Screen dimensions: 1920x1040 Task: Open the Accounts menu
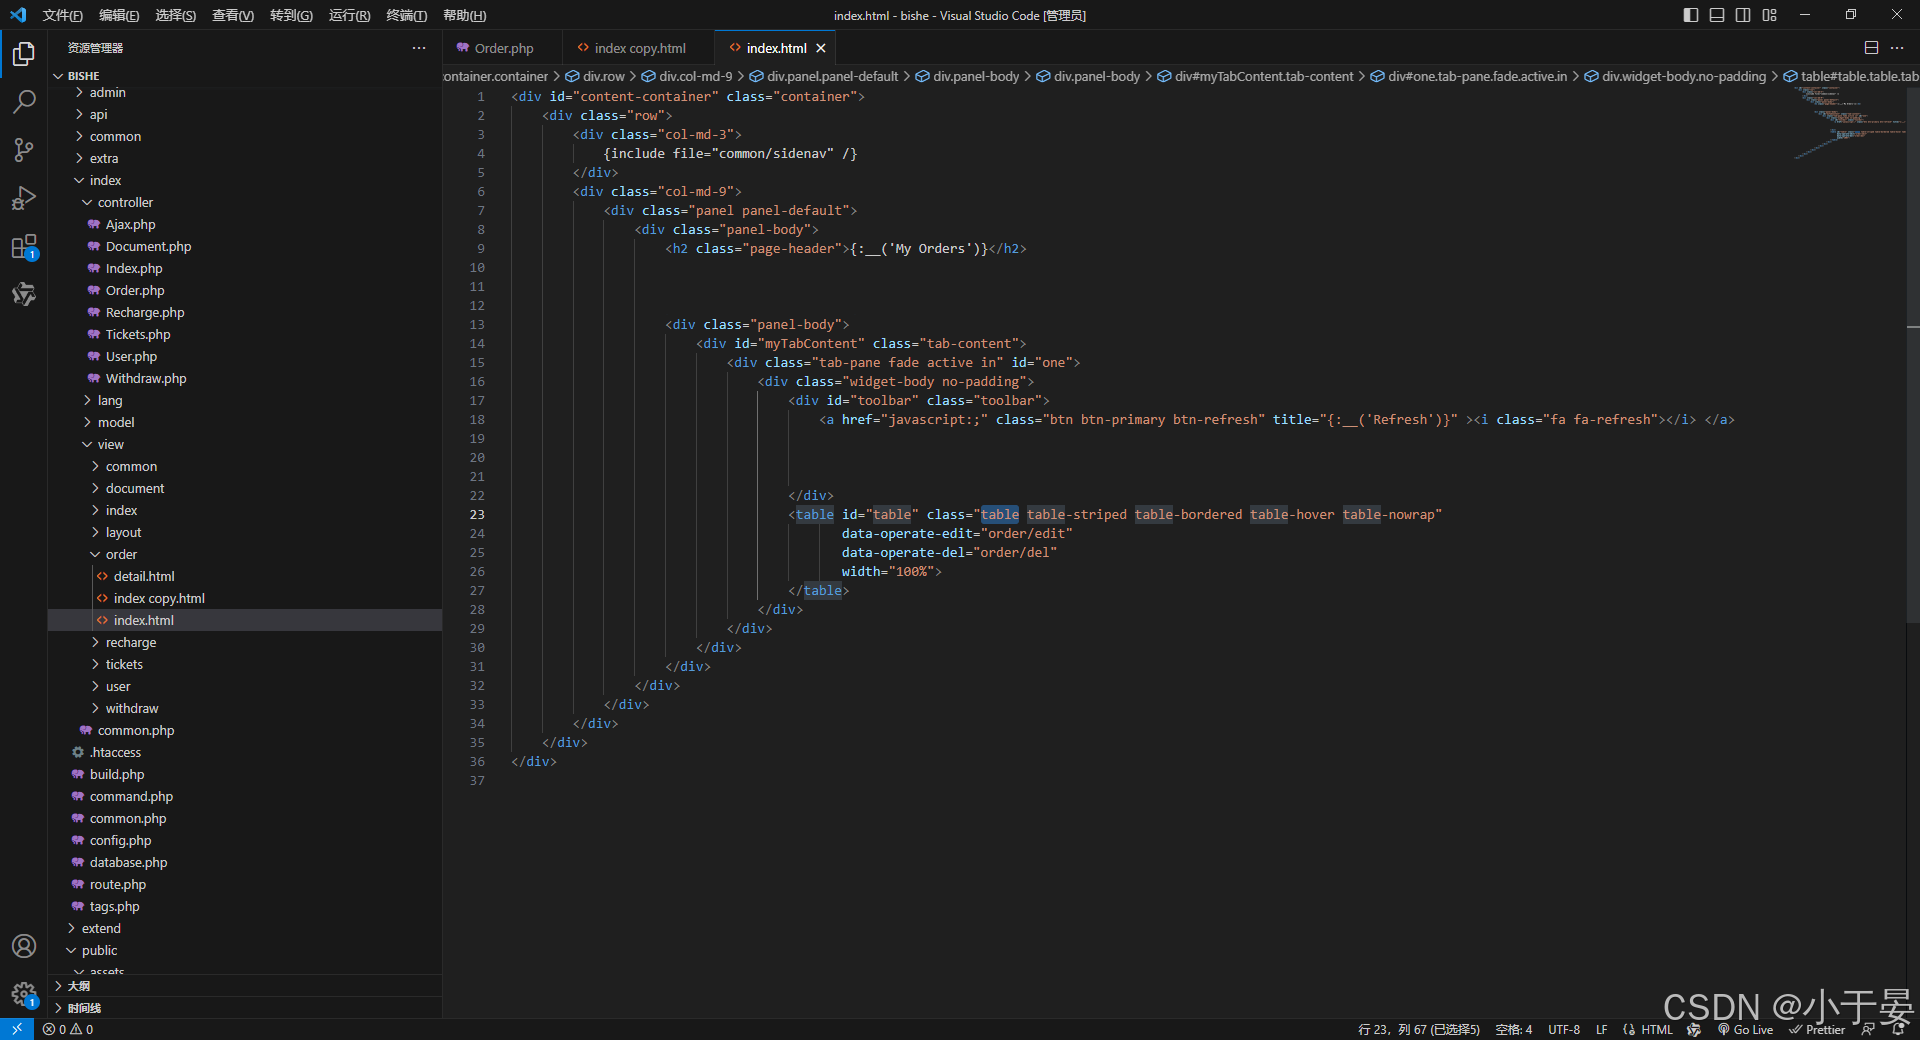(24, 946)
